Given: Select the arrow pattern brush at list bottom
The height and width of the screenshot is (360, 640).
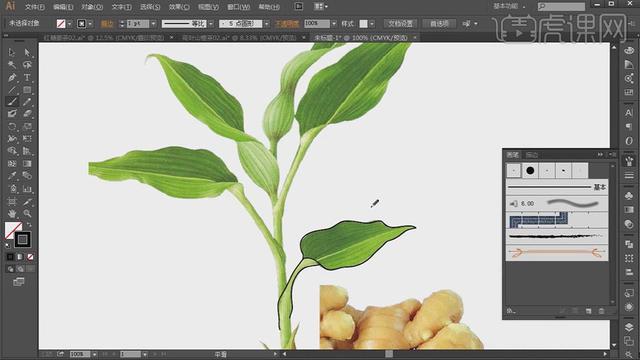Looking at the screenshot, I should (557, 253).
